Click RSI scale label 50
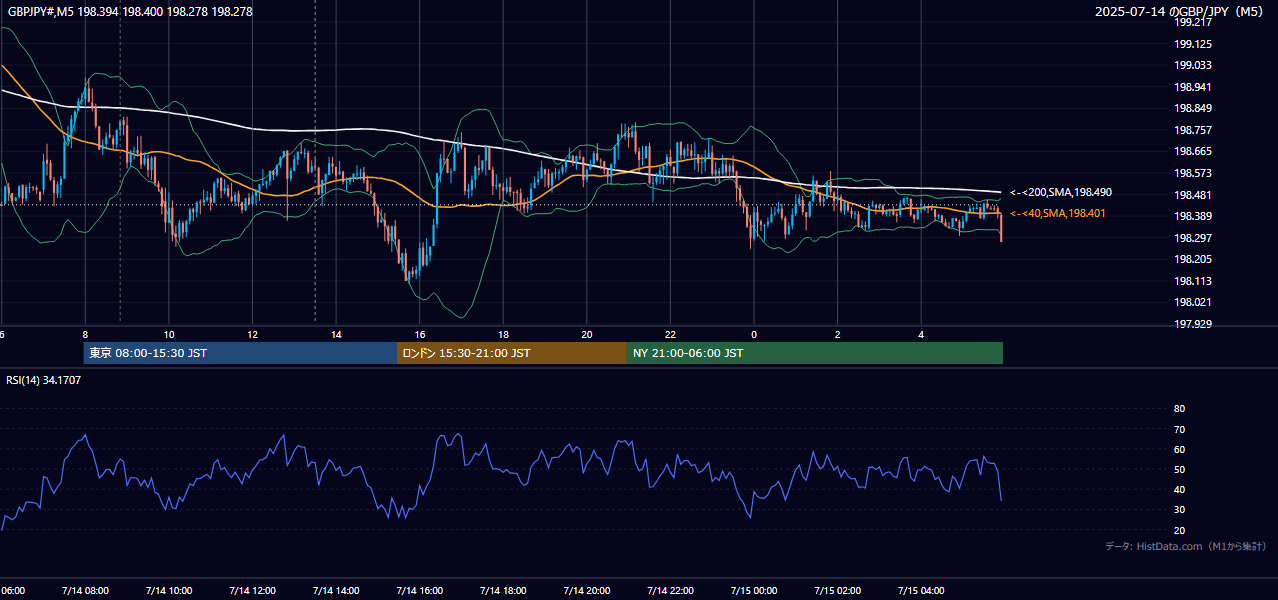 click(x=1179, y=469)
